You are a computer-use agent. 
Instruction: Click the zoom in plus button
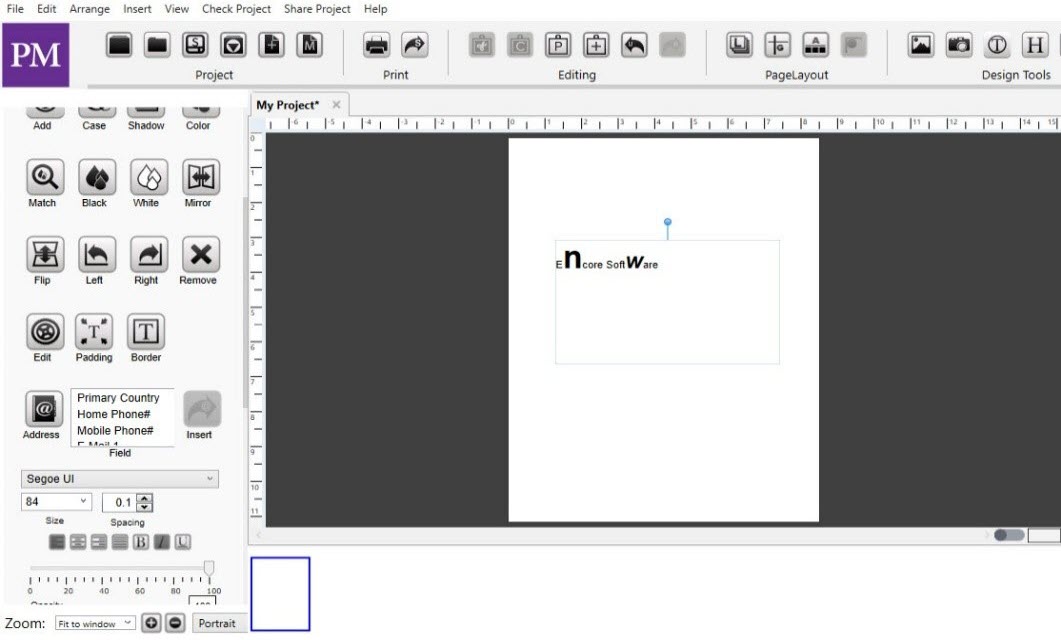[152, 622]
